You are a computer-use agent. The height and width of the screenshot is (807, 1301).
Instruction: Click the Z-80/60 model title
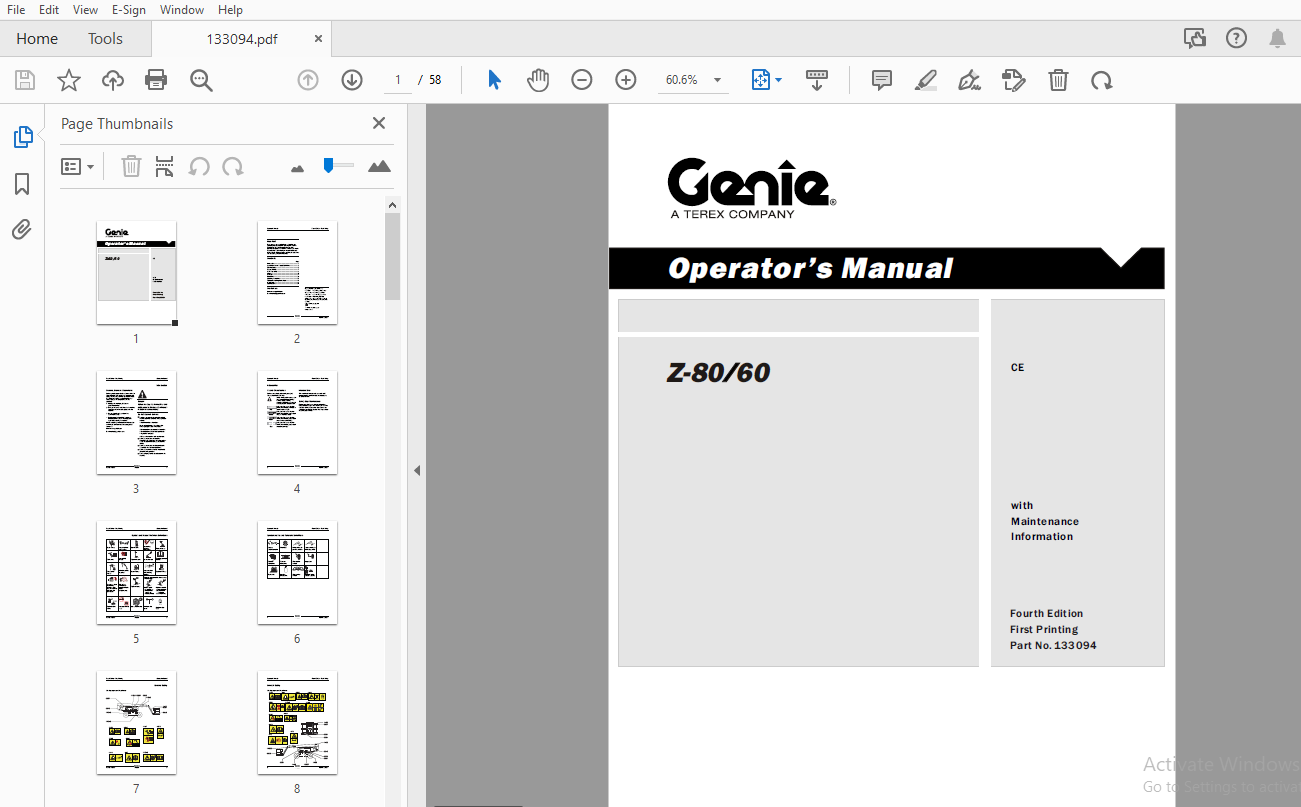[x=718, y=373]
